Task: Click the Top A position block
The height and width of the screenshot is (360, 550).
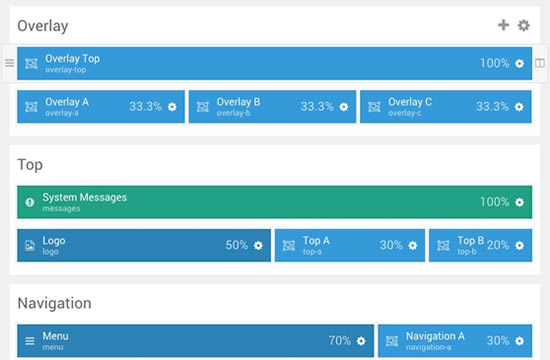Action: click(x=350, y=245)
